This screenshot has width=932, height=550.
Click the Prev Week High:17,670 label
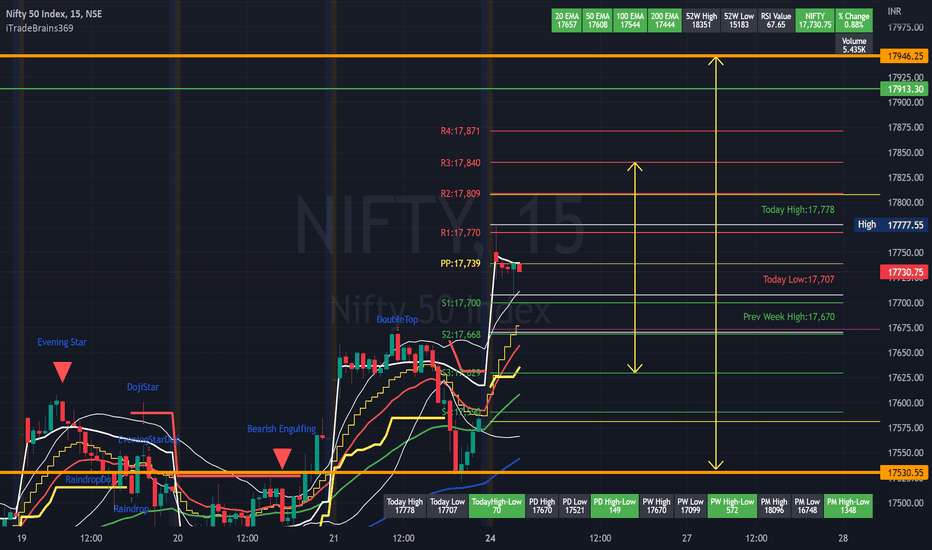(789, 317)
